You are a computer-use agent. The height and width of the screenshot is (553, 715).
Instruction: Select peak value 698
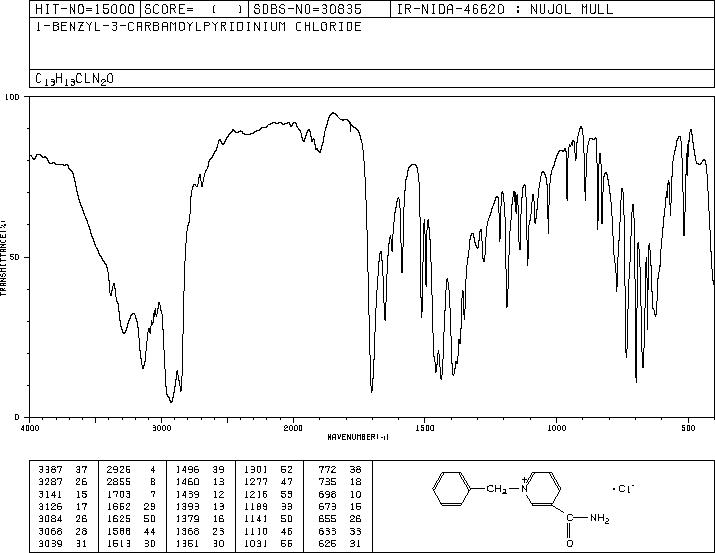pyautogui.click(x=327, y=494)
